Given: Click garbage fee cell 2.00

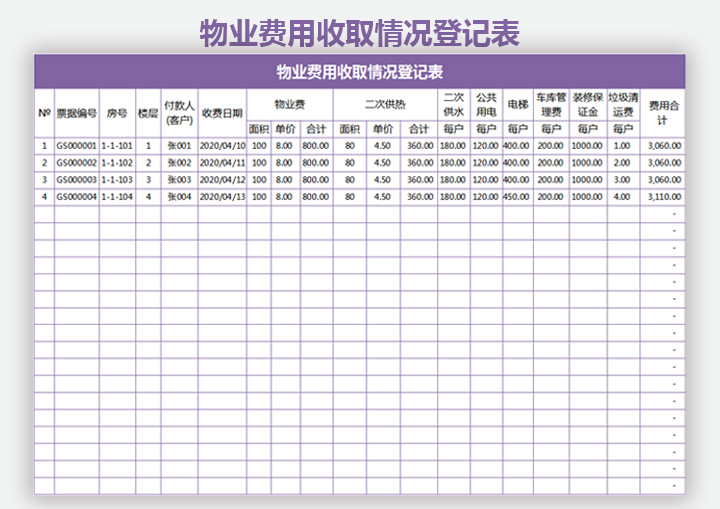Looking at the screenshot, I should click(x=622, y=163).
